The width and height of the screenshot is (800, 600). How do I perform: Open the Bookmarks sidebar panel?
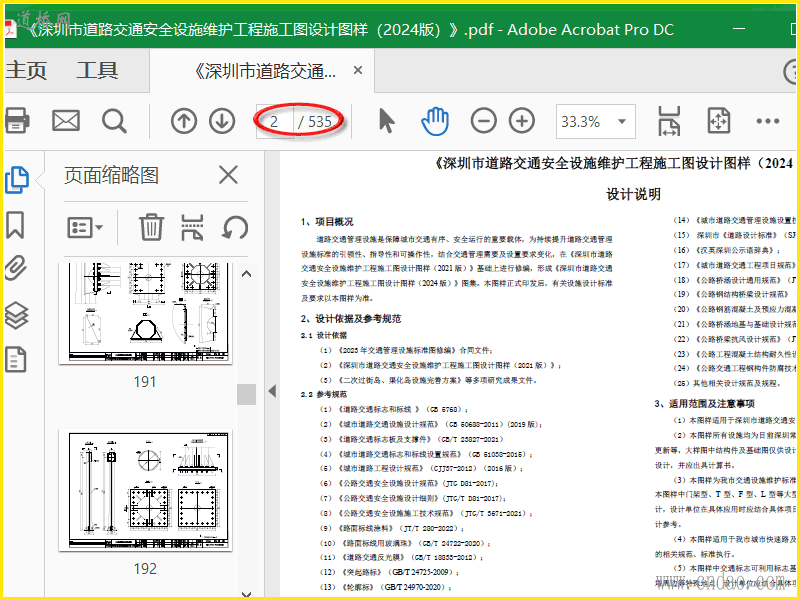(x=15, y=225)
